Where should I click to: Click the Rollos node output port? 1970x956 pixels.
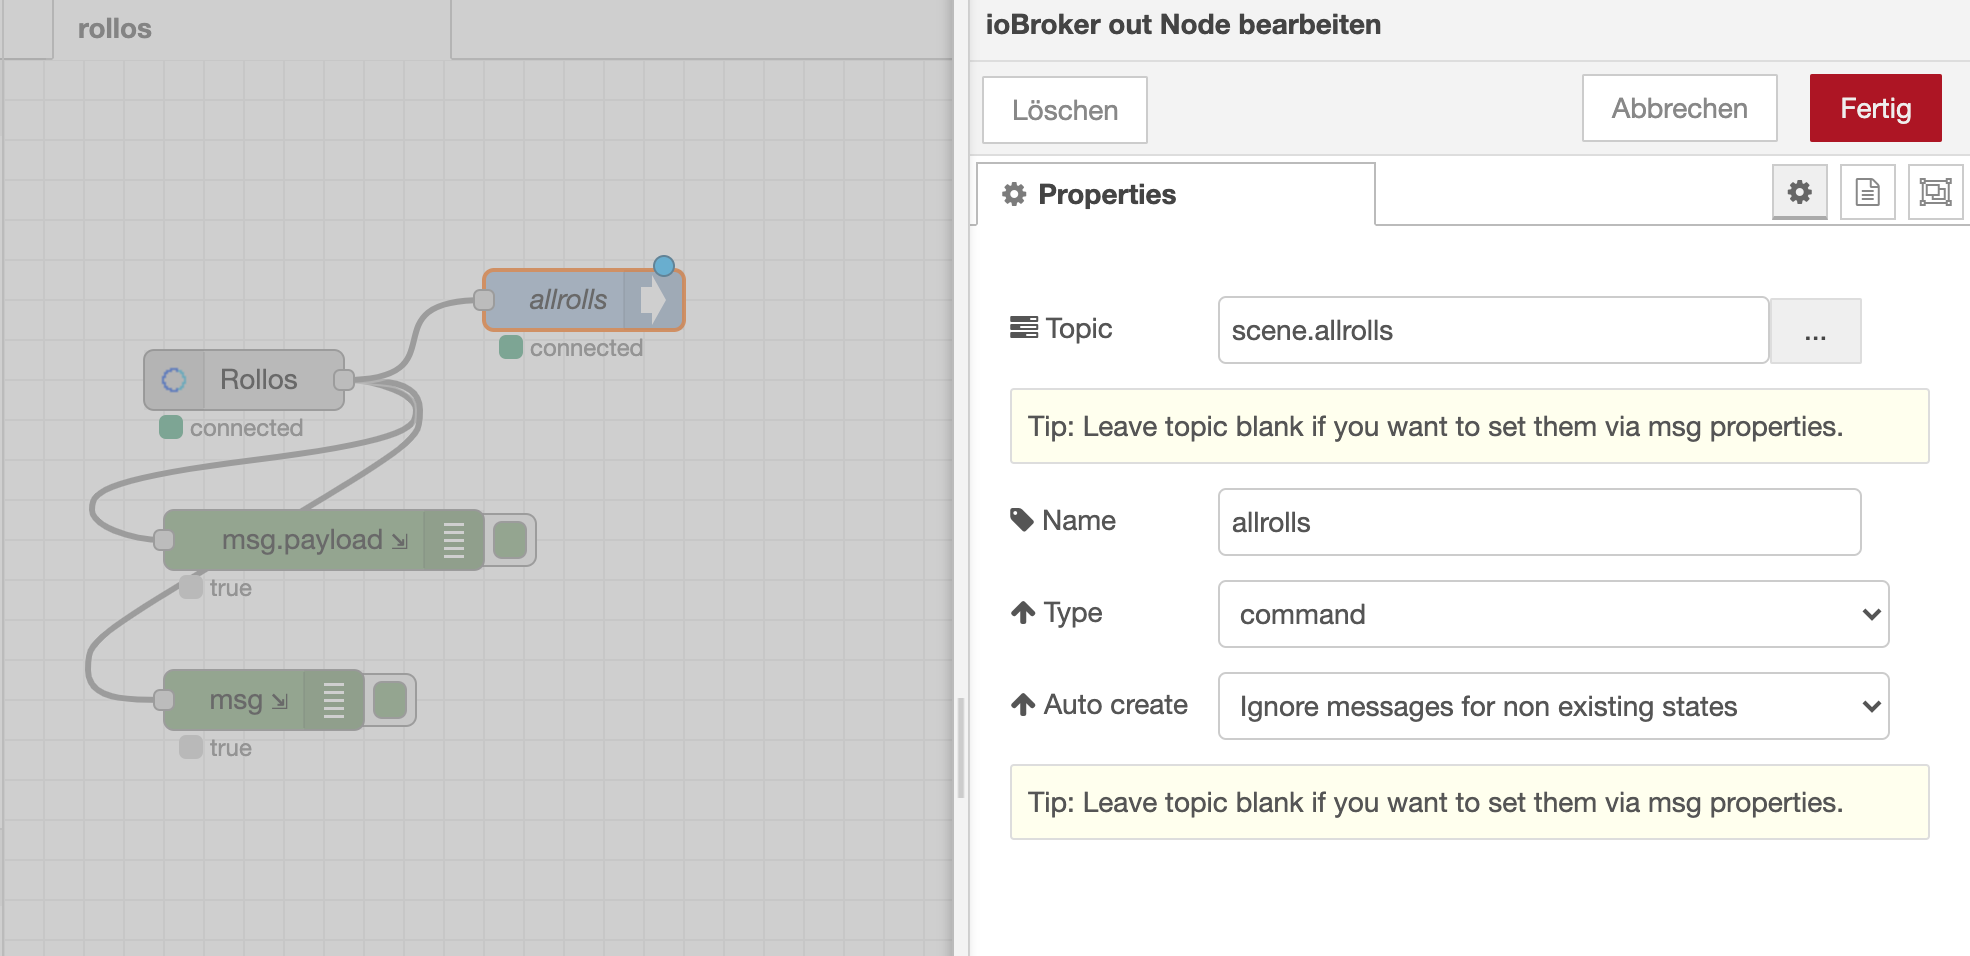pyautogui.click(x=344, y=380)
